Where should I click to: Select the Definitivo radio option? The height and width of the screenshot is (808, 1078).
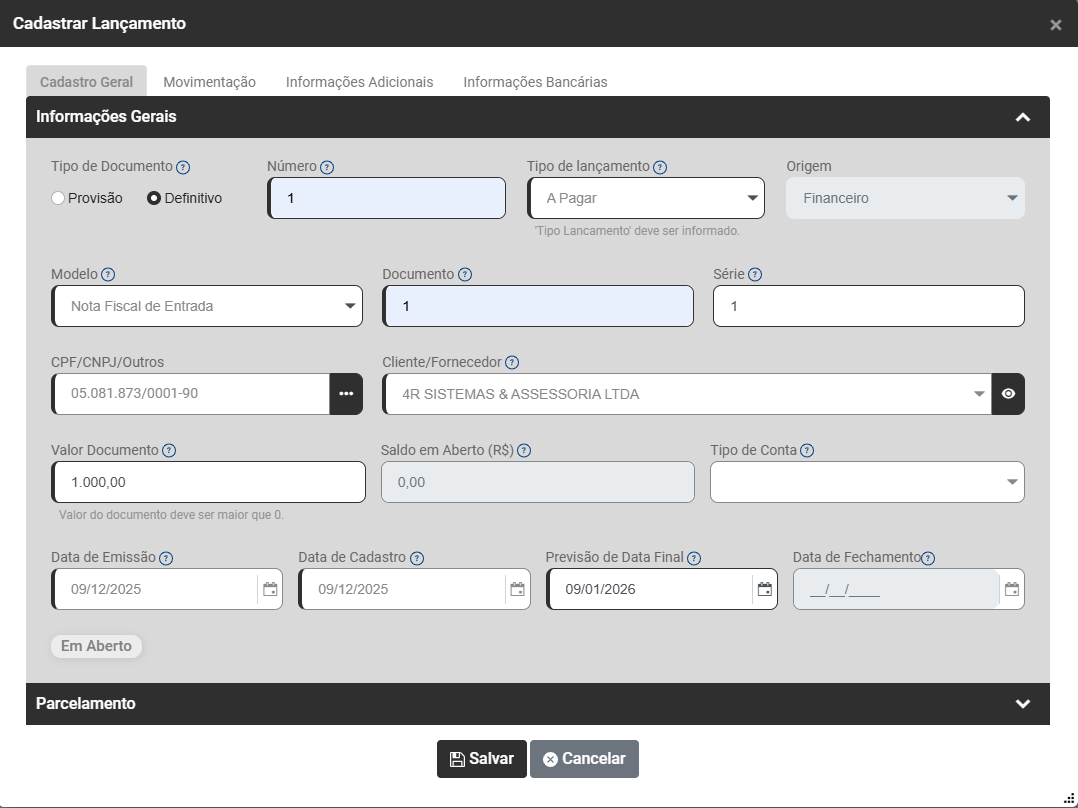click(x=154, y=198)
